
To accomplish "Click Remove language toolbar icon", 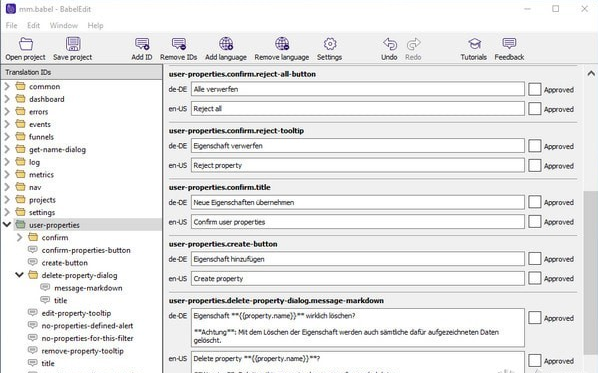I will tap(282, 49).
